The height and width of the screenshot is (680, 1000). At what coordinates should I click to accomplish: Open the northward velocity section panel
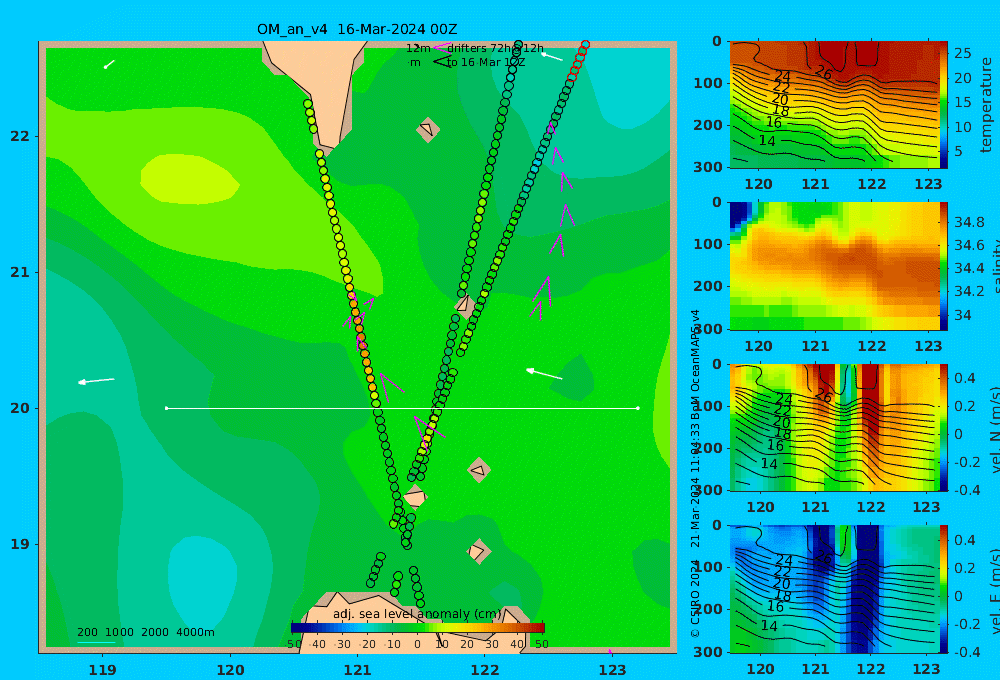tap(834, 427)
